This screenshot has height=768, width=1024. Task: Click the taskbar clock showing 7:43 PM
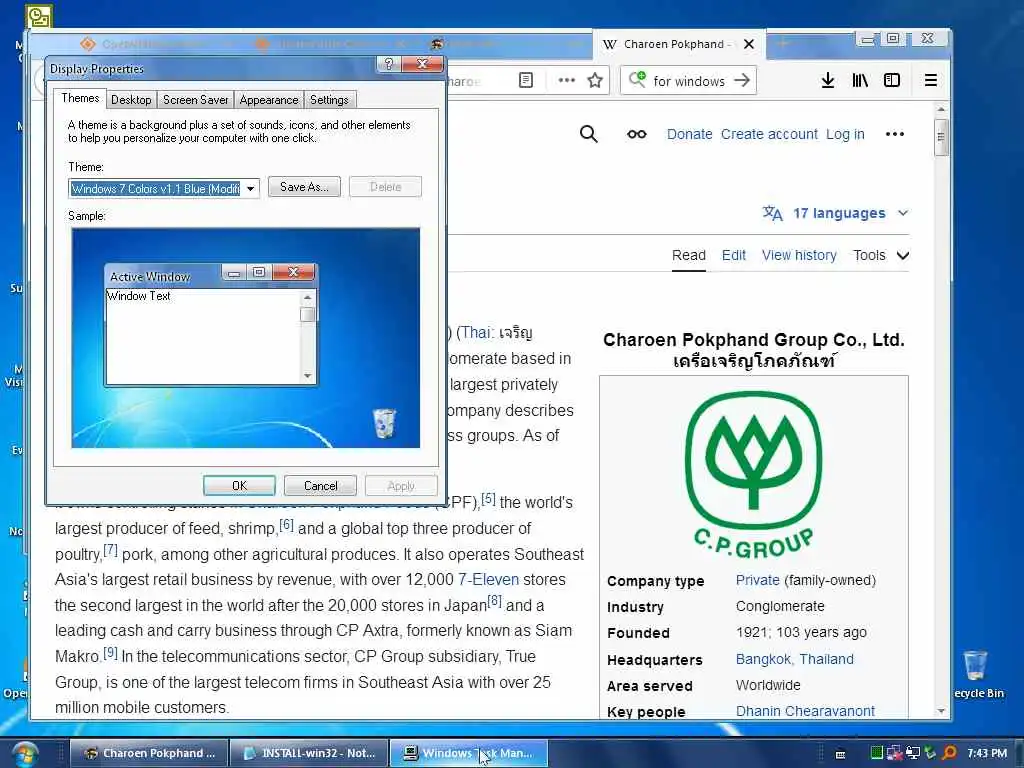[987, 753]
